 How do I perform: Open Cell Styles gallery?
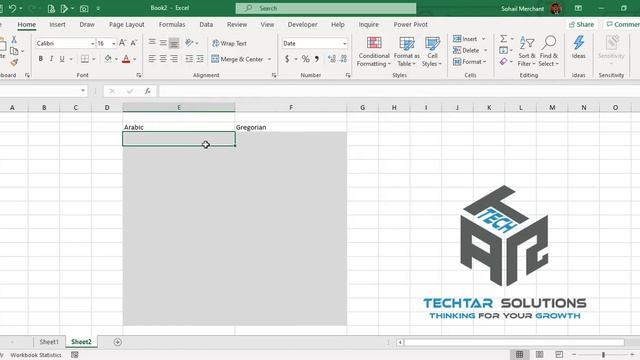(x=432, y=51)
